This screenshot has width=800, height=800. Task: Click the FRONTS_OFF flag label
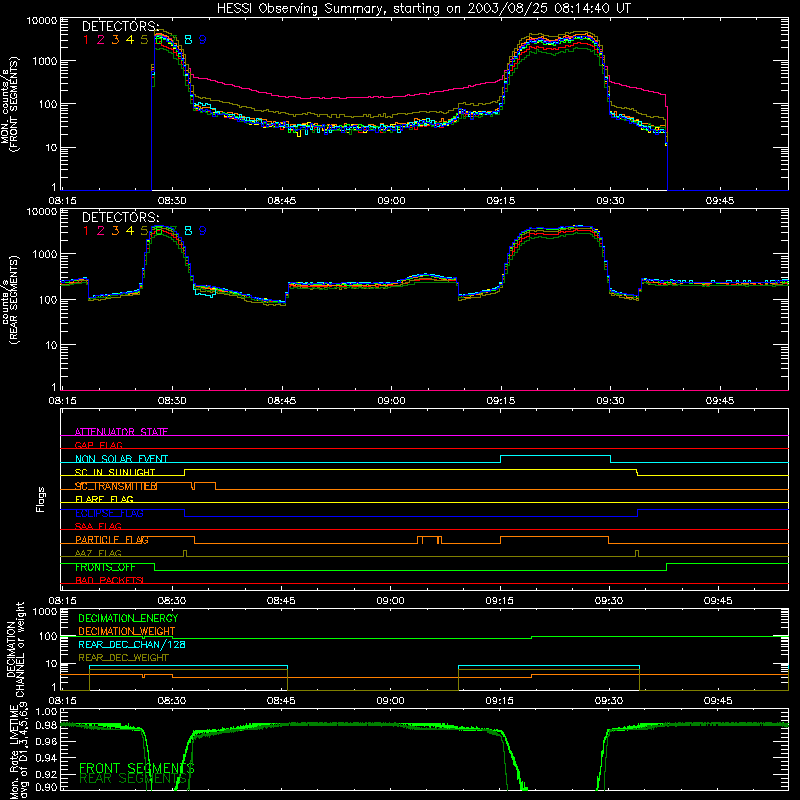tap(105, 567)
